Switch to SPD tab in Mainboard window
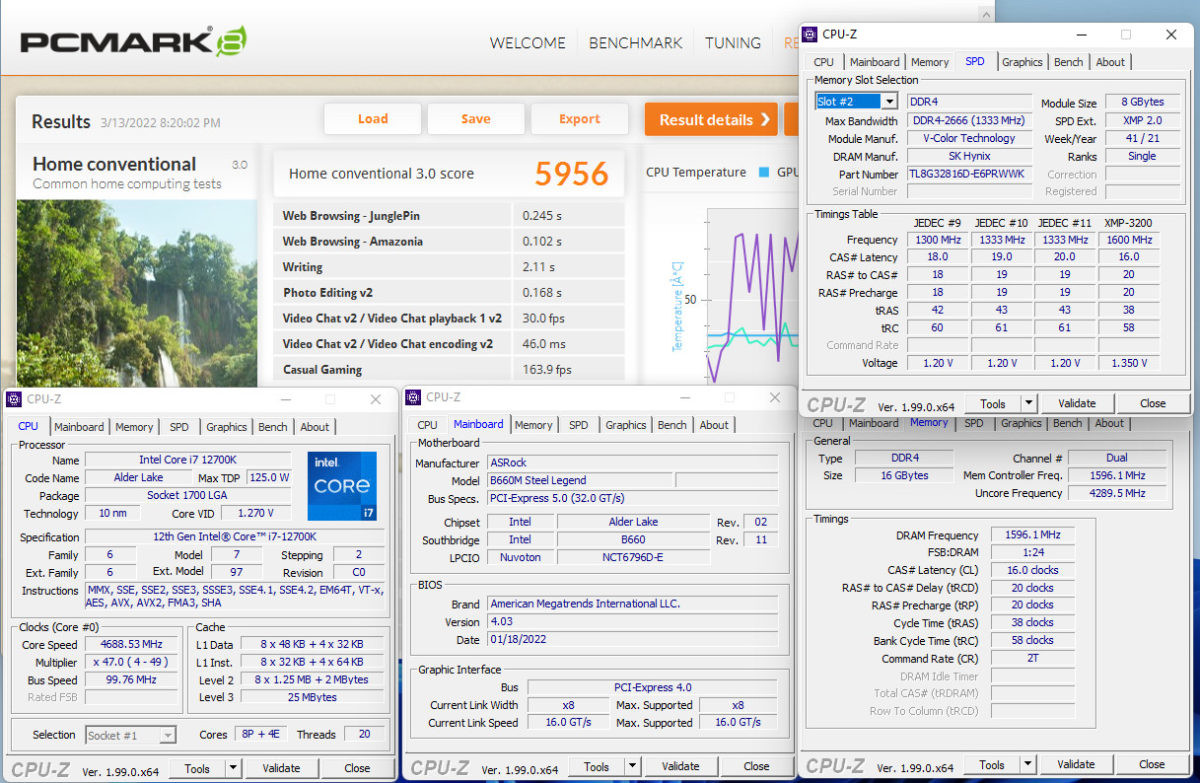This screenshot has width=1200, height=783. click(x=579, y=425)
